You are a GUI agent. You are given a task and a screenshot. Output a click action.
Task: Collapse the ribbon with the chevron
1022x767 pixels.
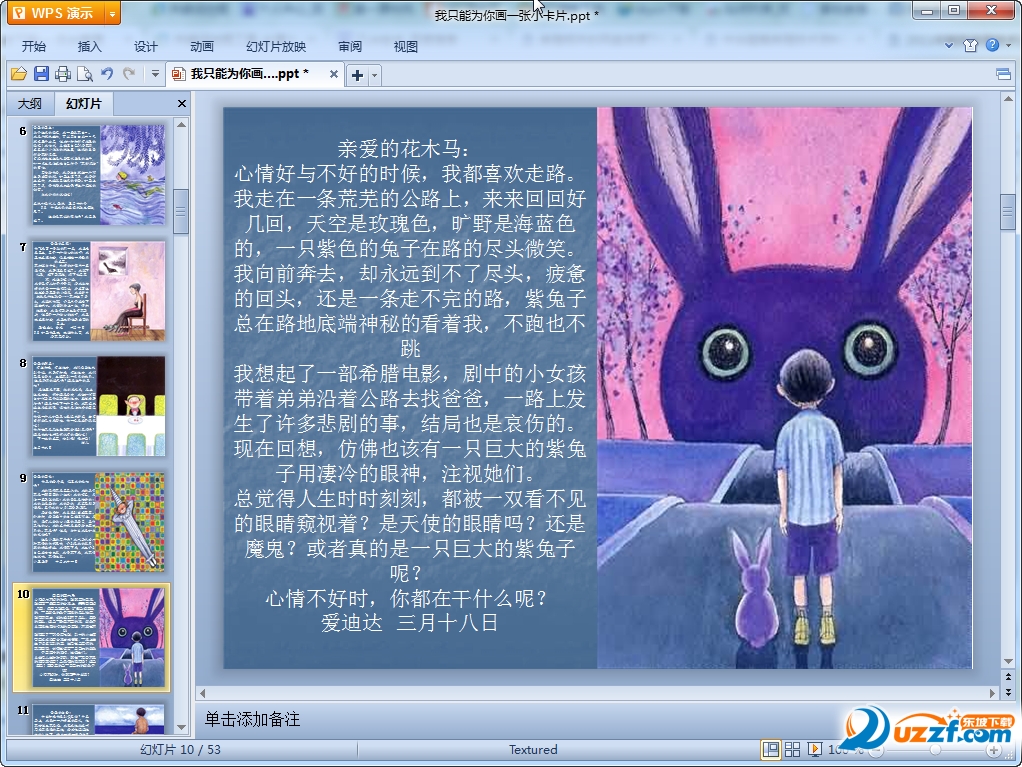(949, 46)
